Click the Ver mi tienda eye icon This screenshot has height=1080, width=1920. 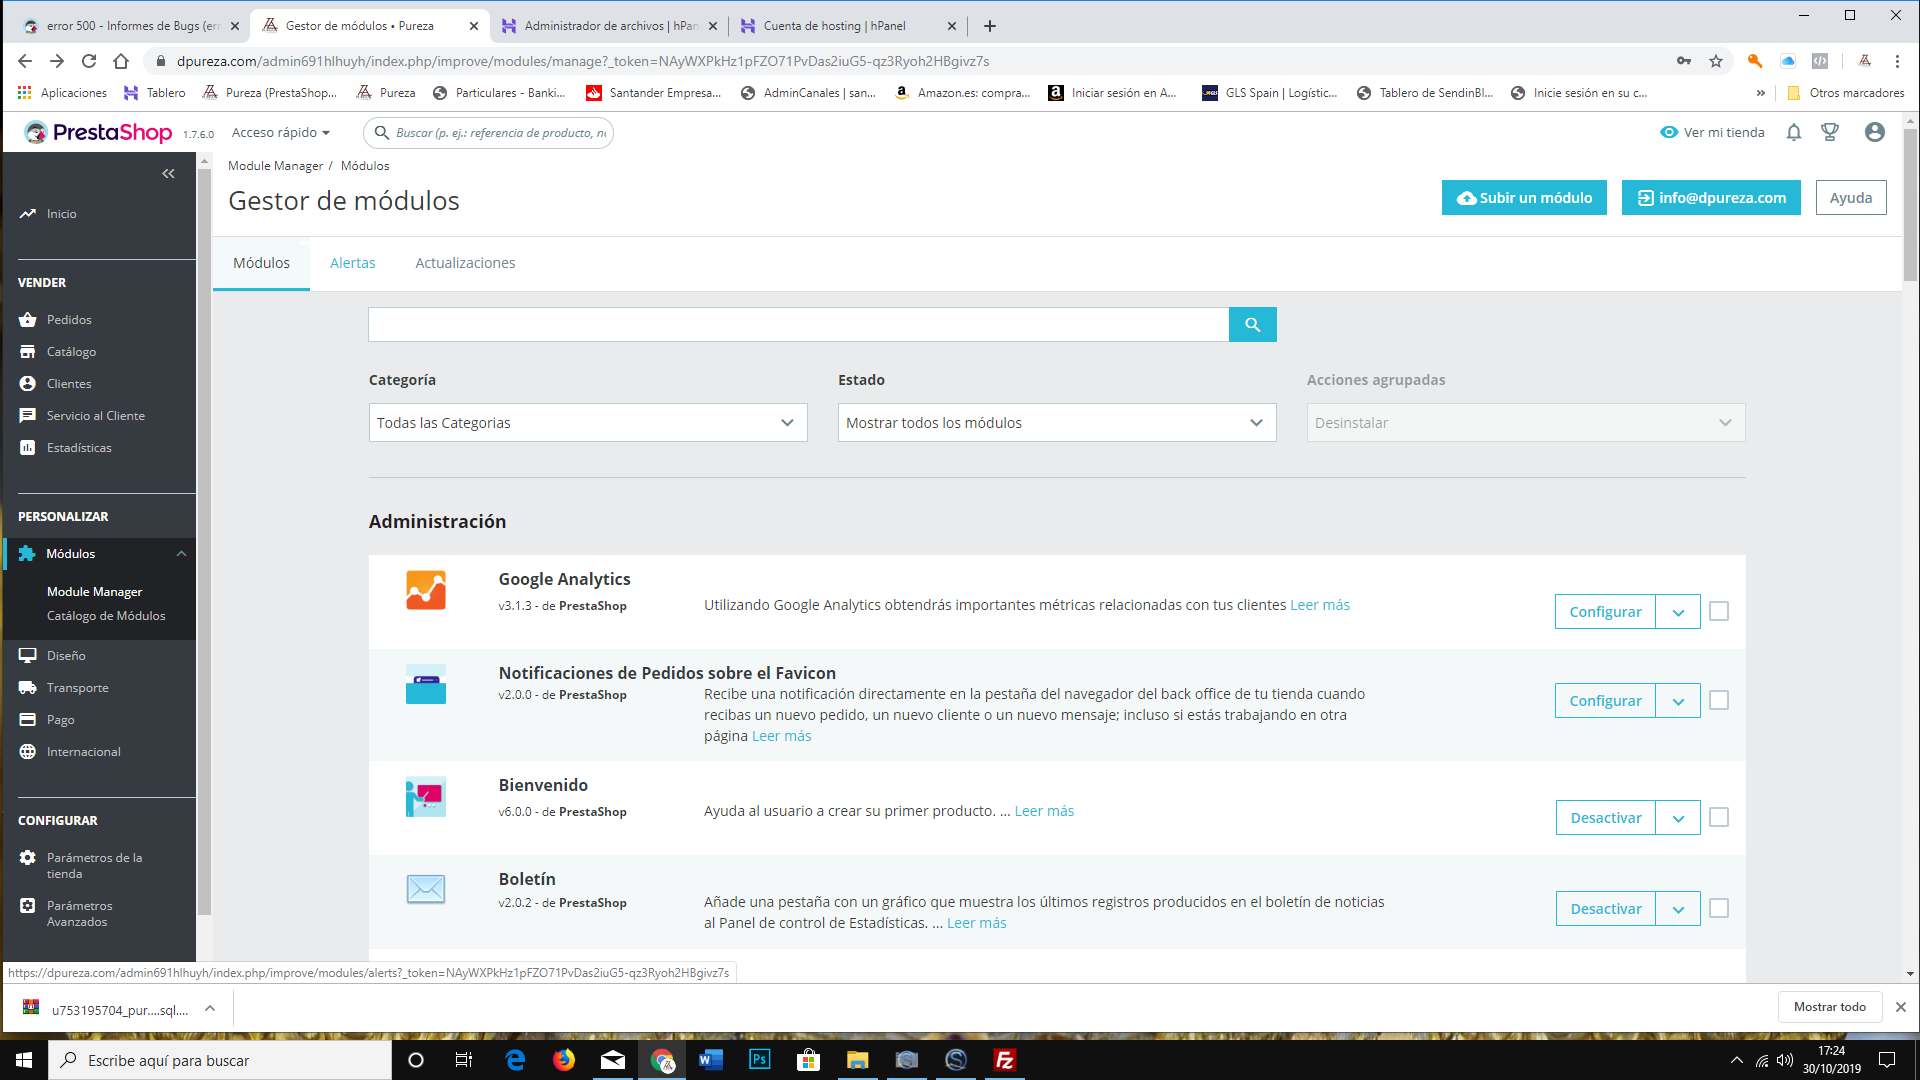(1669, 132)
